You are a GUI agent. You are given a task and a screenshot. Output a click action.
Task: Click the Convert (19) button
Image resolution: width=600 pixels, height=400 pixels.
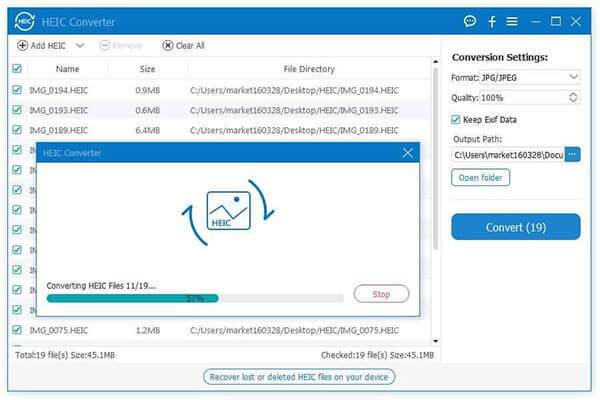(516, 227)
